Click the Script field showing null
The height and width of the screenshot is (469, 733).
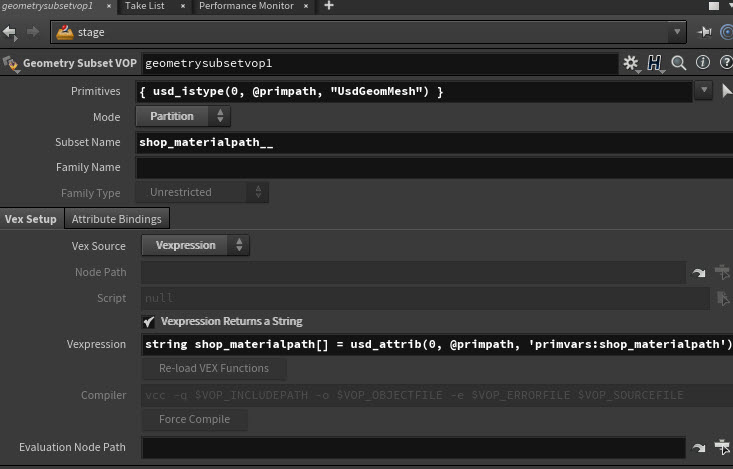pos(425,298)
